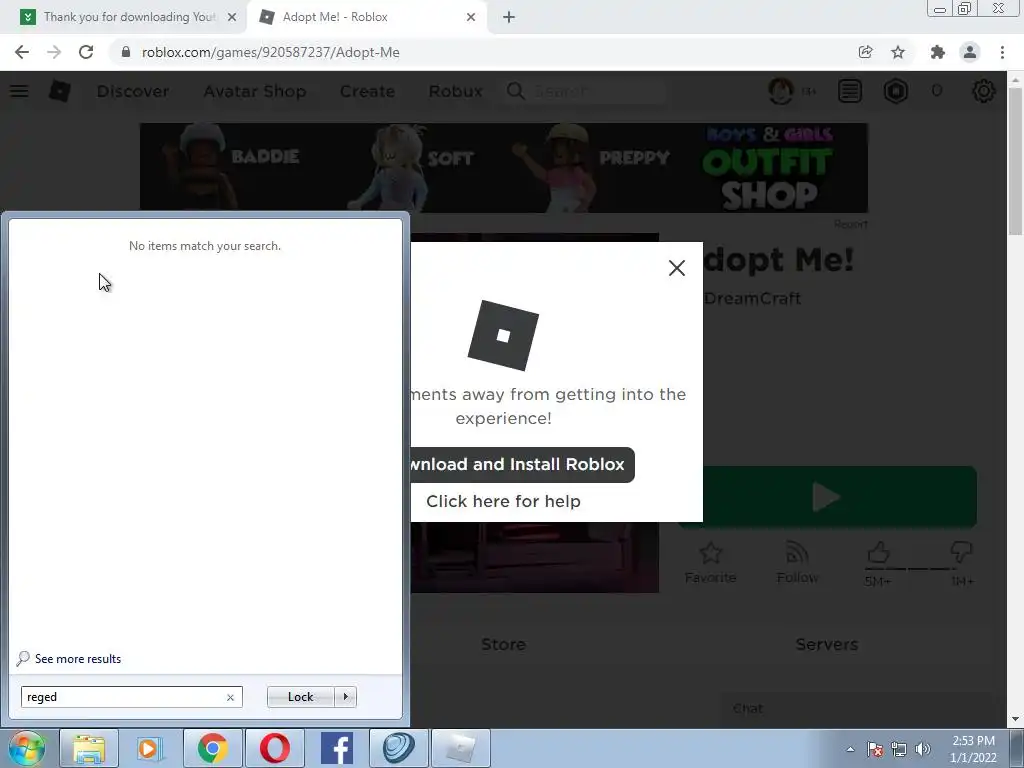Viewport: 1024px width, 768px height.
Task: Click the Robux hexagon icon
Action: (x=896, y=91)
